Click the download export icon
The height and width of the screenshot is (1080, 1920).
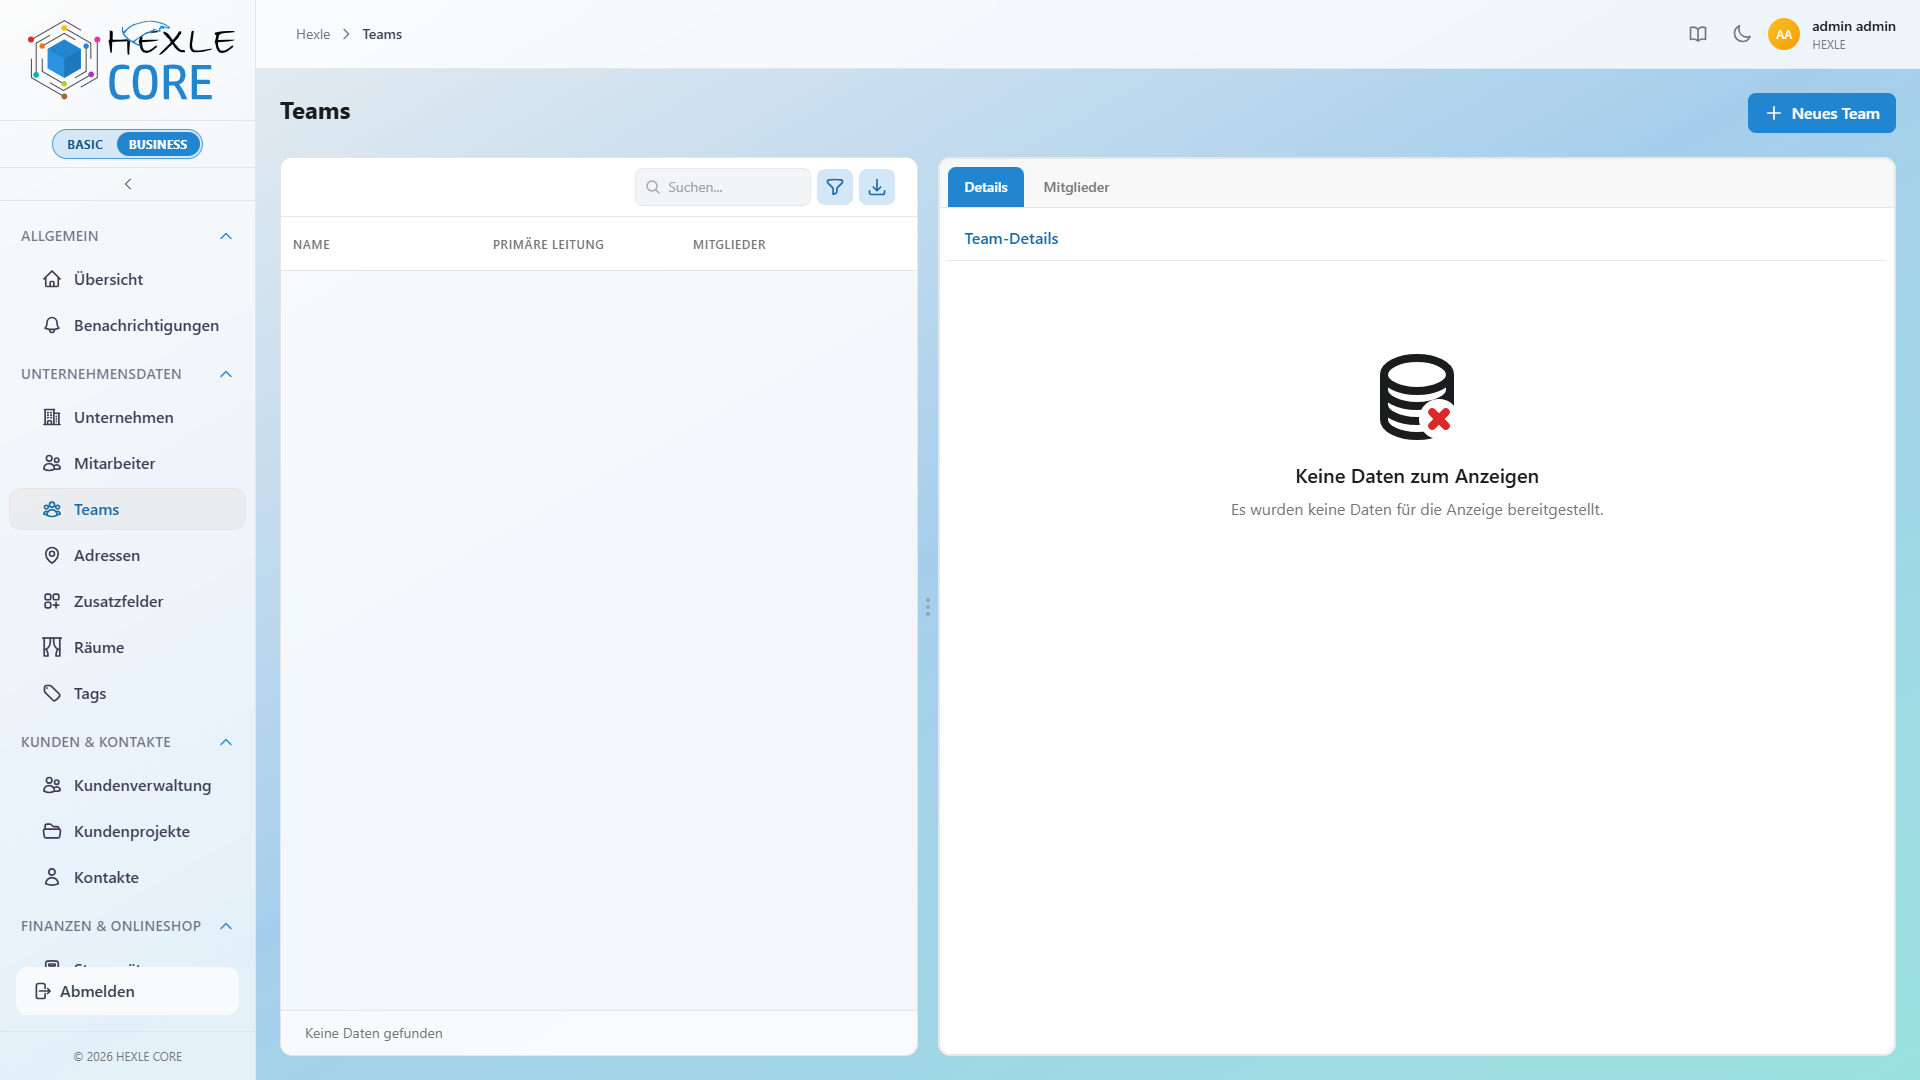tap(877, 187)
